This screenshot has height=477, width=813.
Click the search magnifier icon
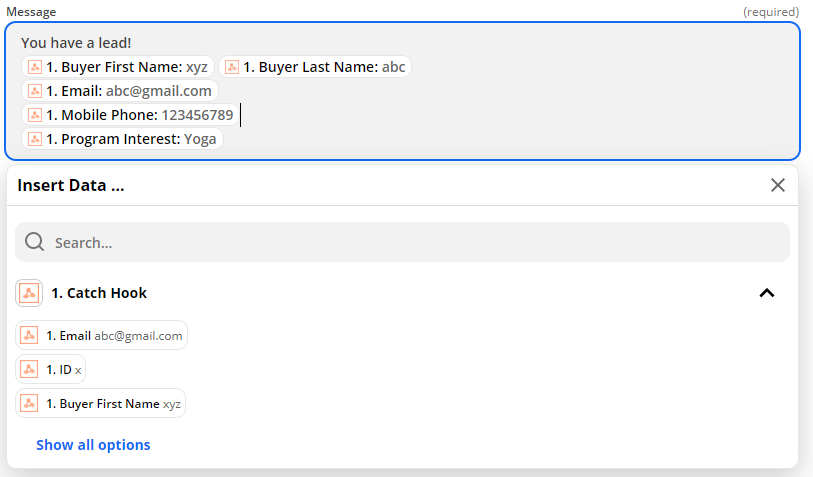[35, 242]
